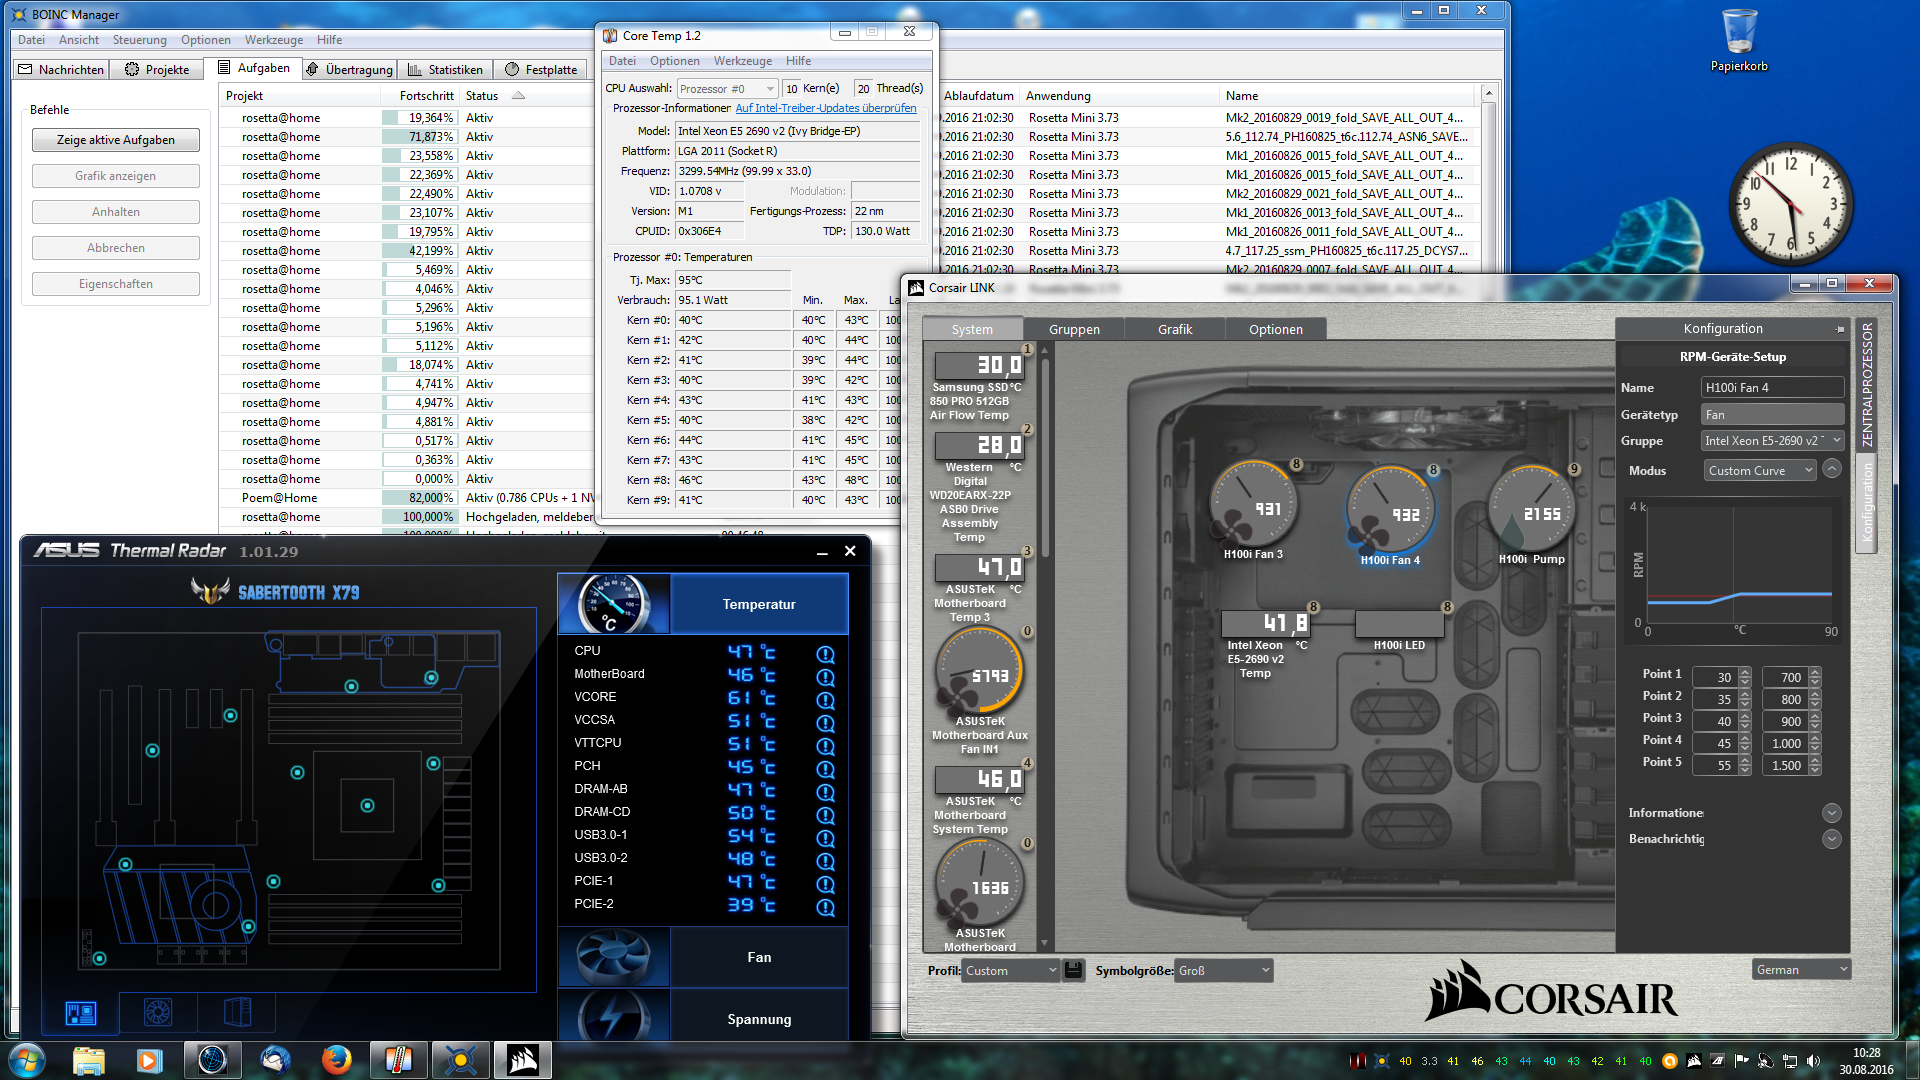Click the info icon beside PCH temperature
Viewport: 1920px width, 1080px height.
coord(825,769)
